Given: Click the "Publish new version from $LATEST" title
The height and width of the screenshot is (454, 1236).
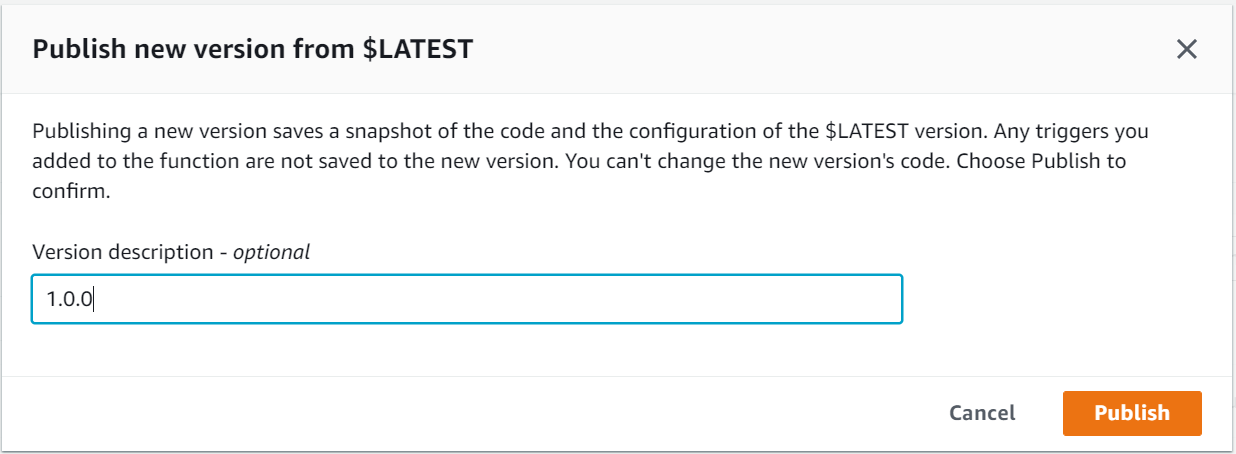Looking at the screenshot, I should click(252, 49).
